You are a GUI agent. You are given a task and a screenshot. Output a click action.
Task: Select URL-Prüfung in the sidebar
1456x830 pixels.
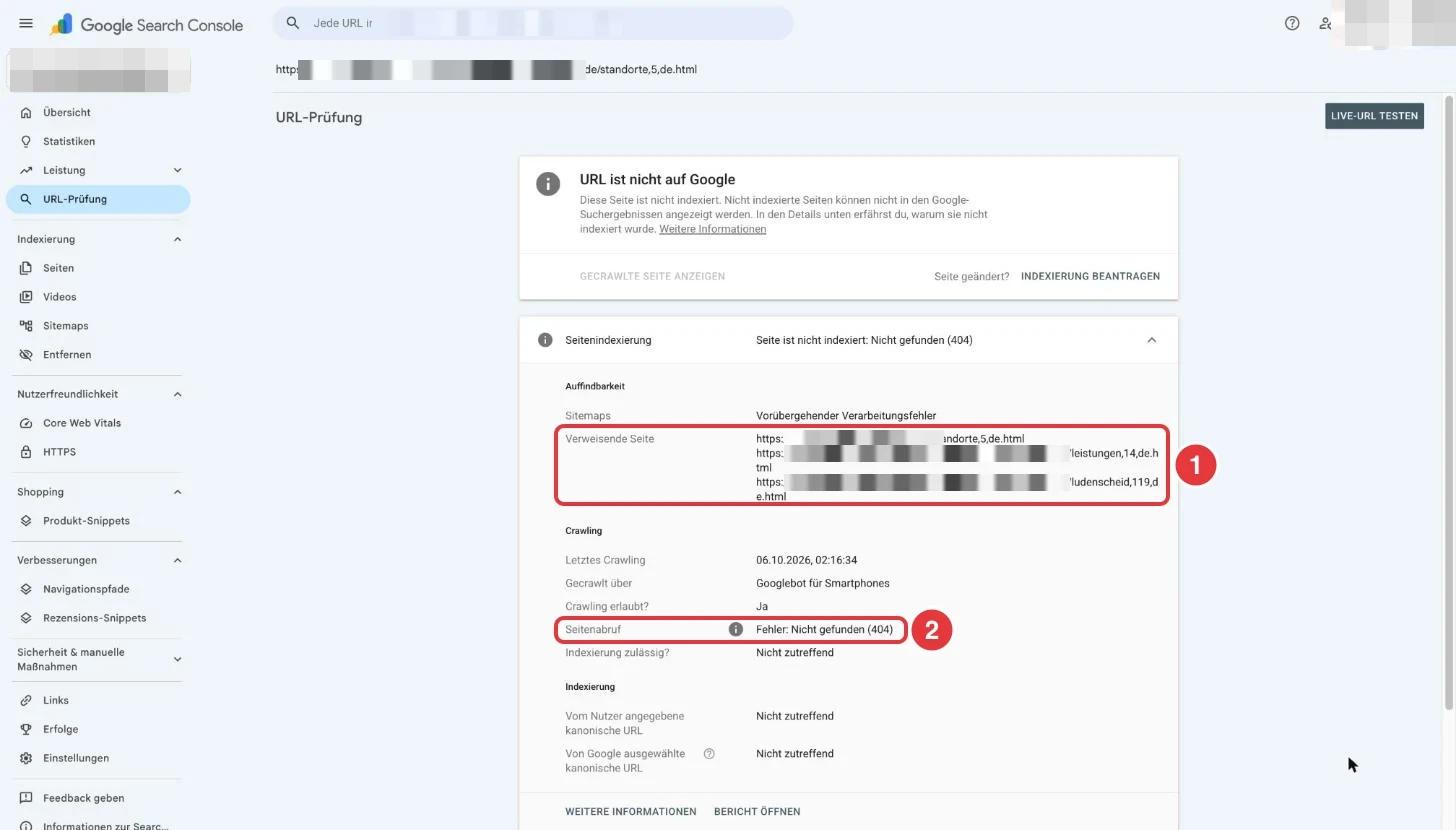[98, 199]
